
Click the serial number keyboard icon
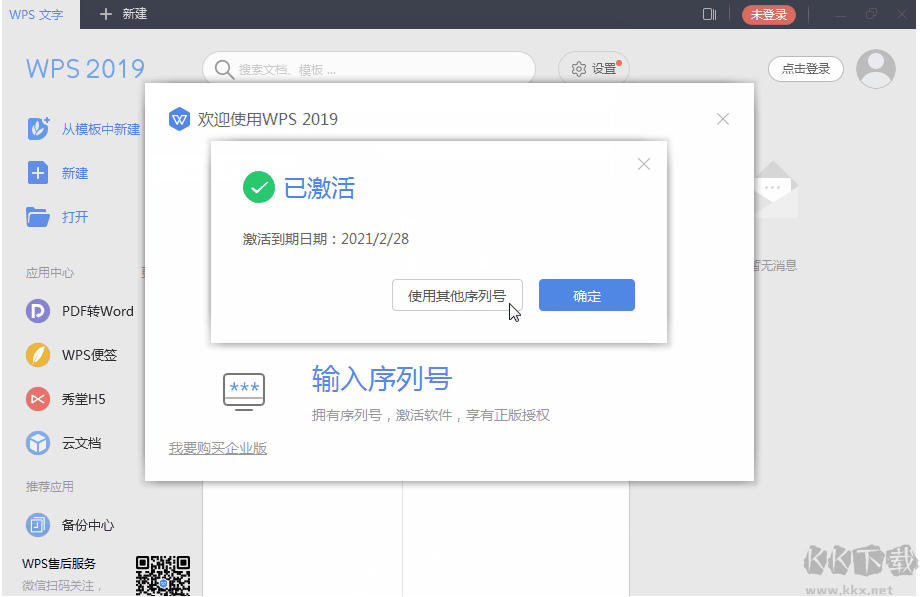coord(243,391)
